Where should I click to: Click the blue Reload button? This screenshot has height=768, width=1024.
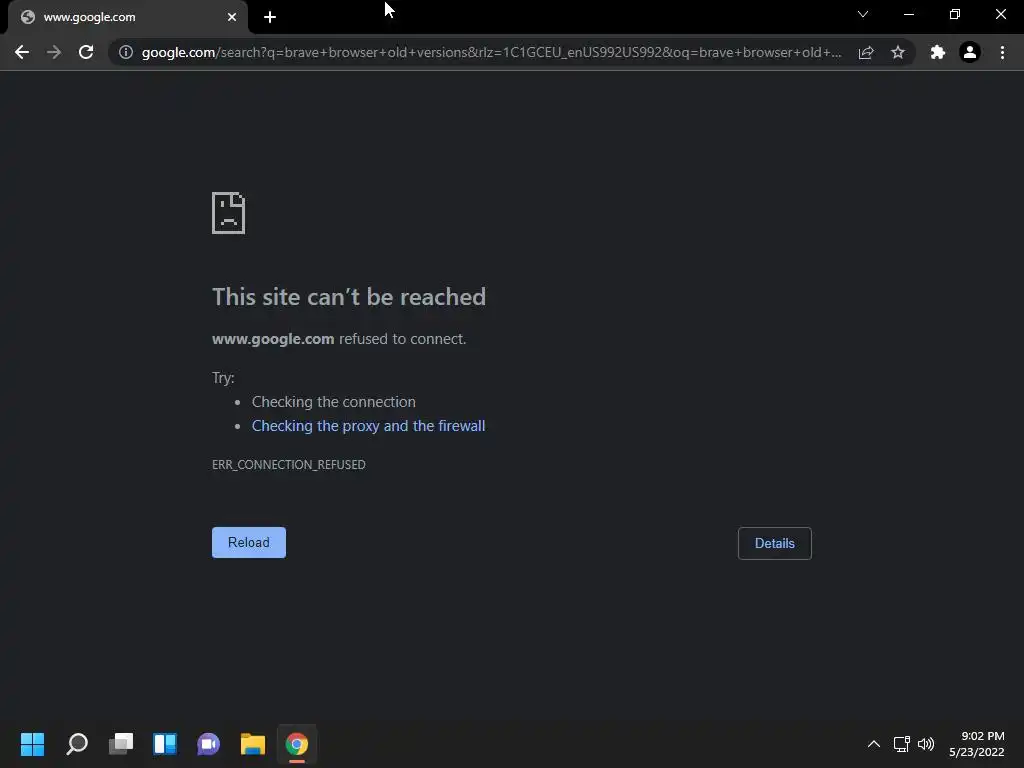(x=249, y=543)
